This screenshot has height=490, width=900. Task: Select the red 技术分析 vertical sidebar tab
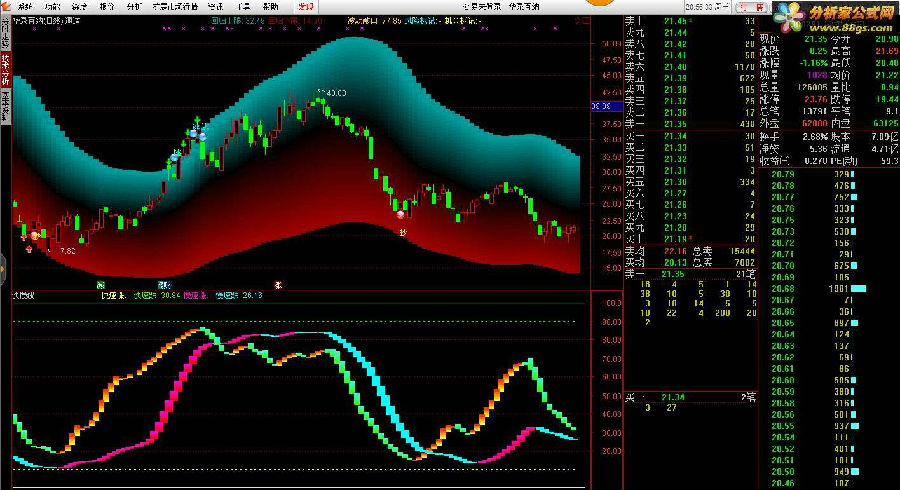point(5,70)
